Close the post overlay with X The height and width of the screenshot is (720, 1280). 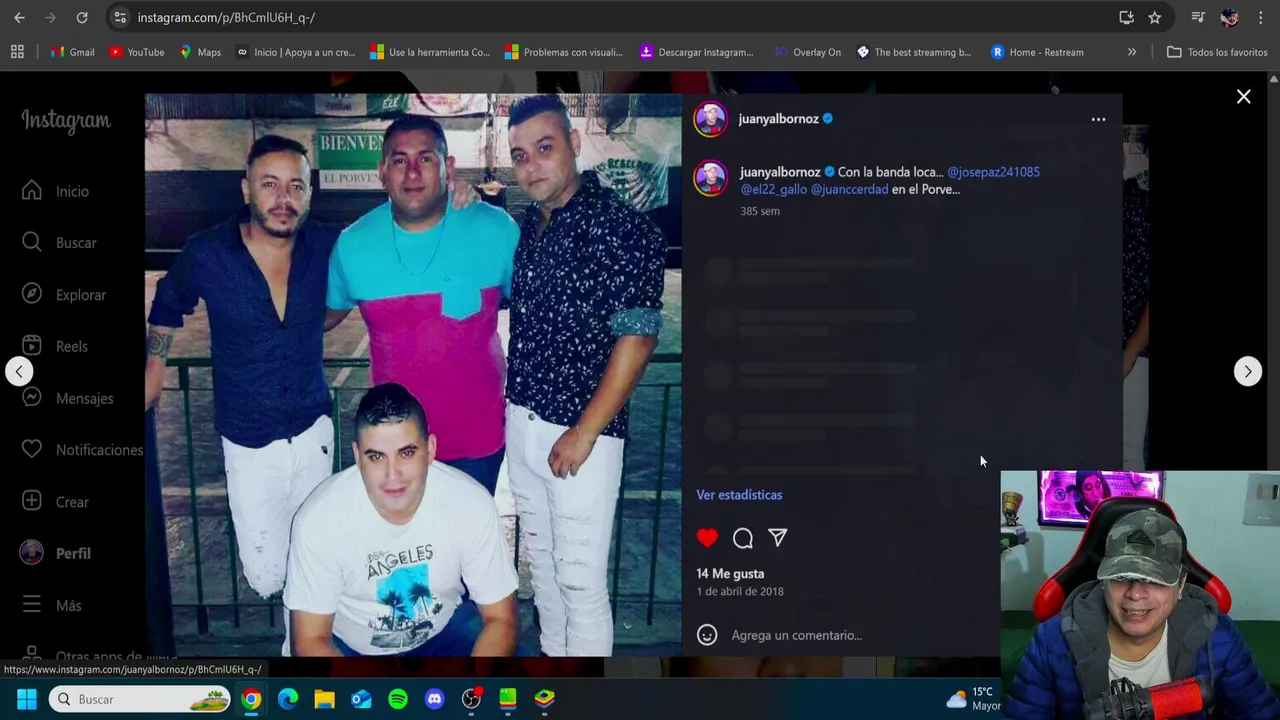pos(1243,97)
